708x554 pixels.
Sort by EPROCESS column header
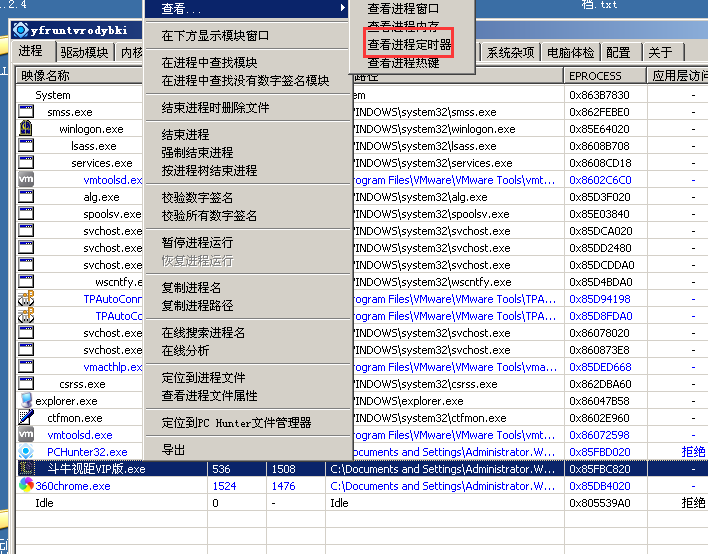[605, 75]
